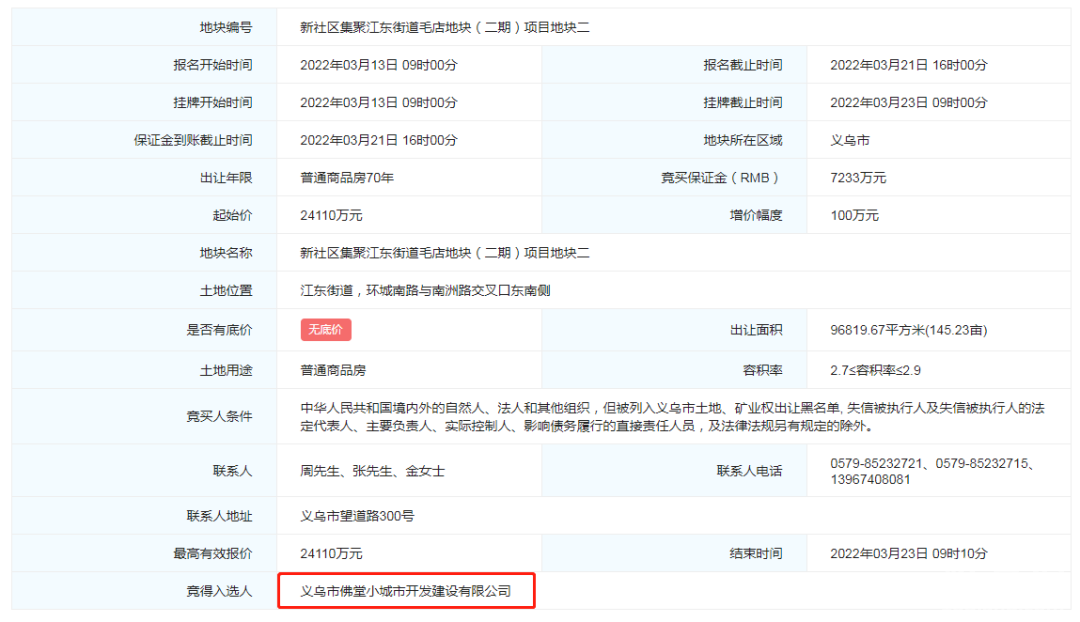Click the deposit amount 7233万元

click(858, 178)
